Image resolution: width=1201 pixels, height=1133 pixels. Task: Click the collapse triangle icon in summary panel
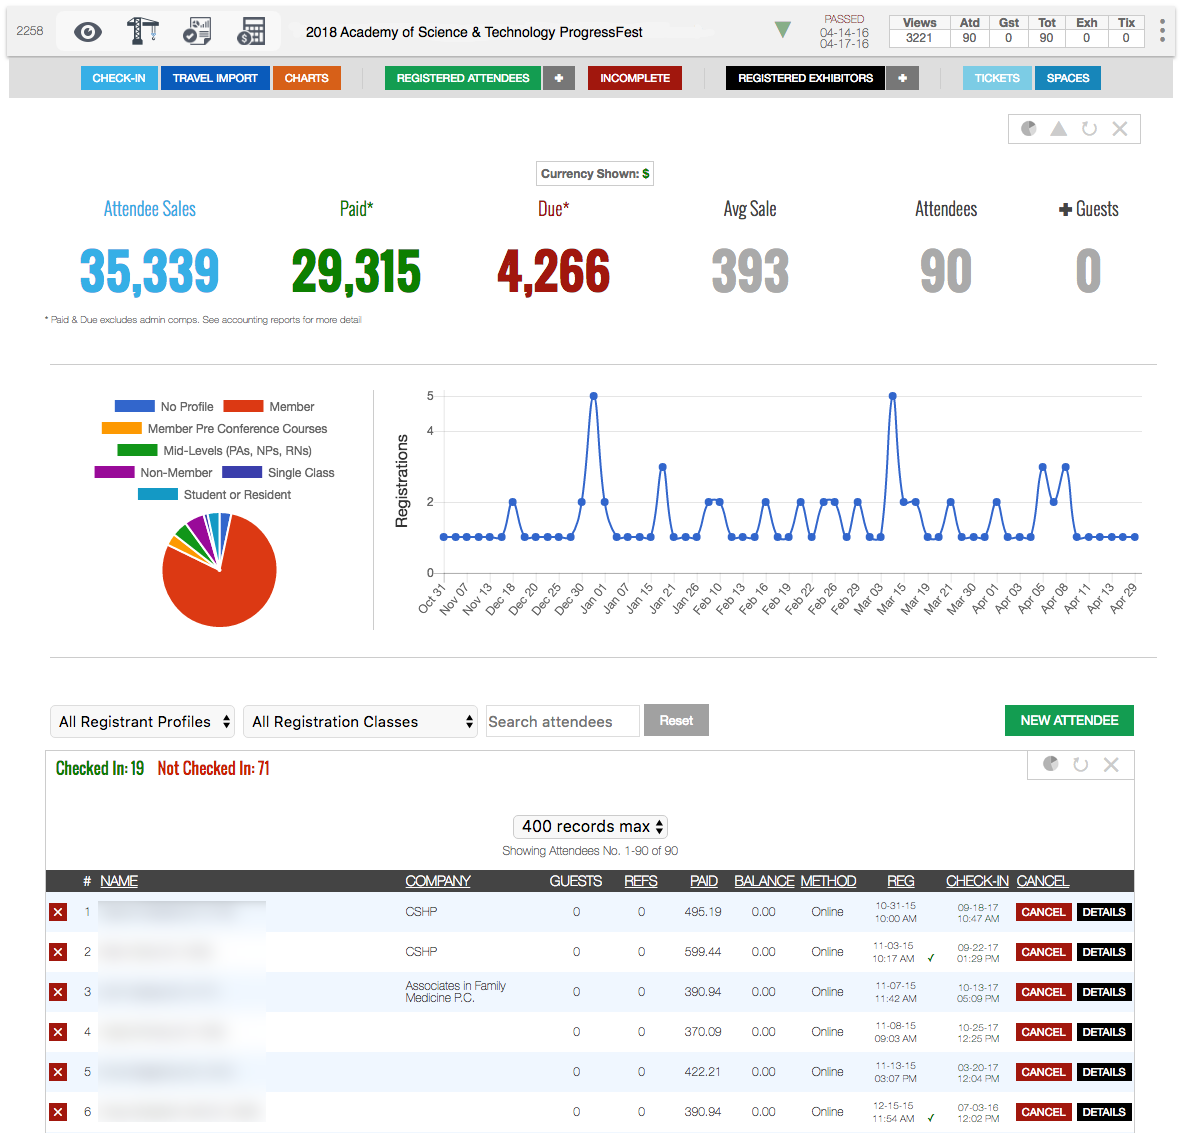click(x=1058, y=129)
